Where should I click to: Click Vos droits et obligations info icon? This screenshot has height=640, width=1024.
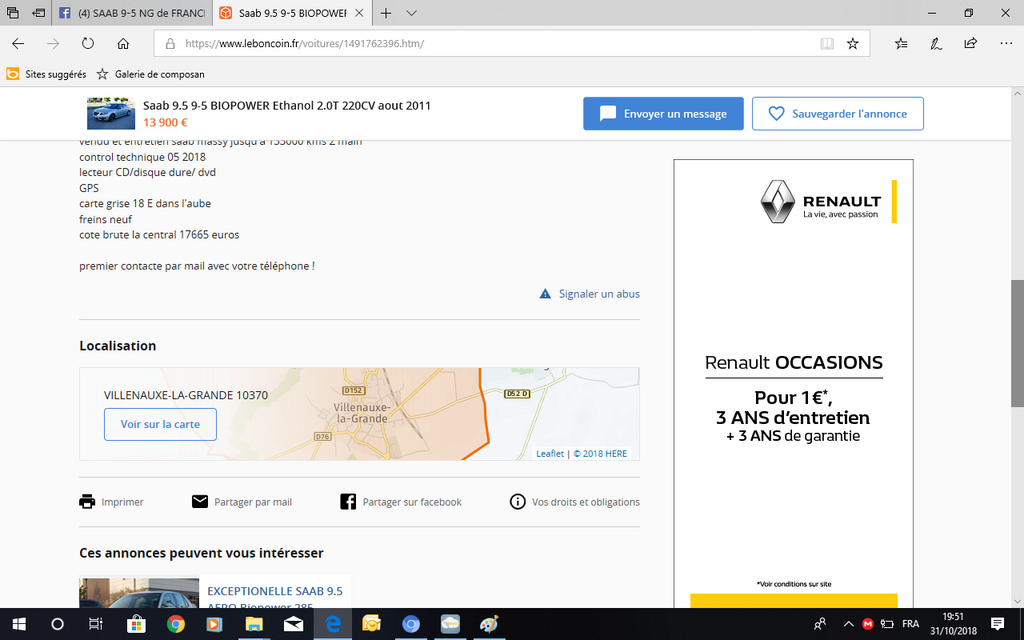(517, 502)
